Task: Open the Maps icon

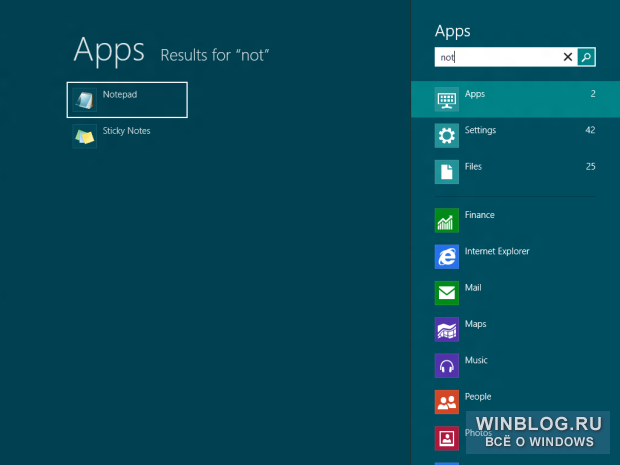Action: point(447,329)
